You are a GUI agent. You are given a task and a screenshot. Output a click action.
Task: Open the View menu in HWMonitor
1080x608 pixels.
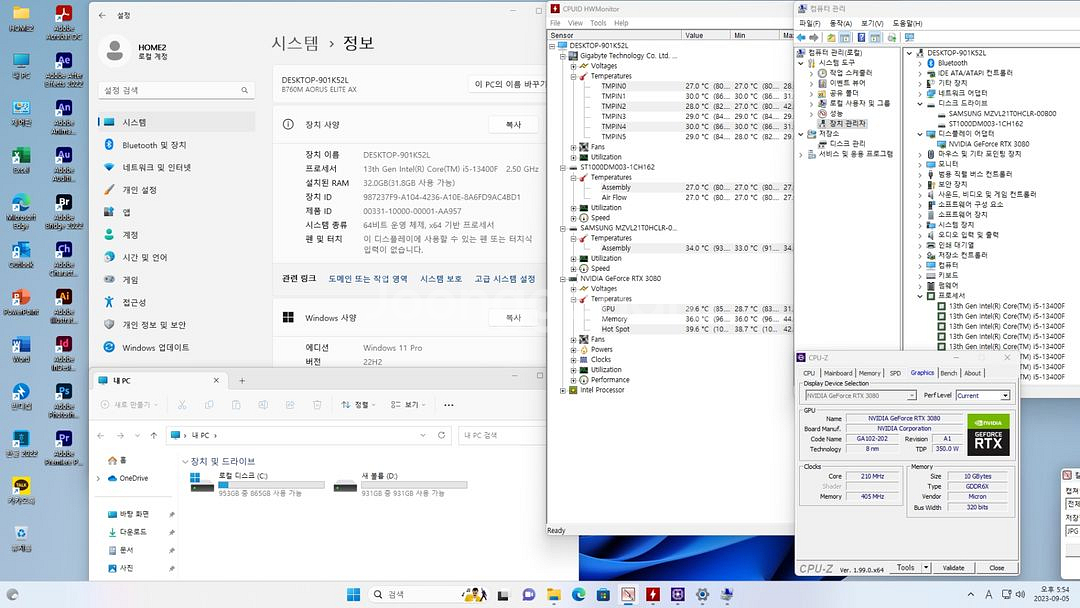coord(575,23)
